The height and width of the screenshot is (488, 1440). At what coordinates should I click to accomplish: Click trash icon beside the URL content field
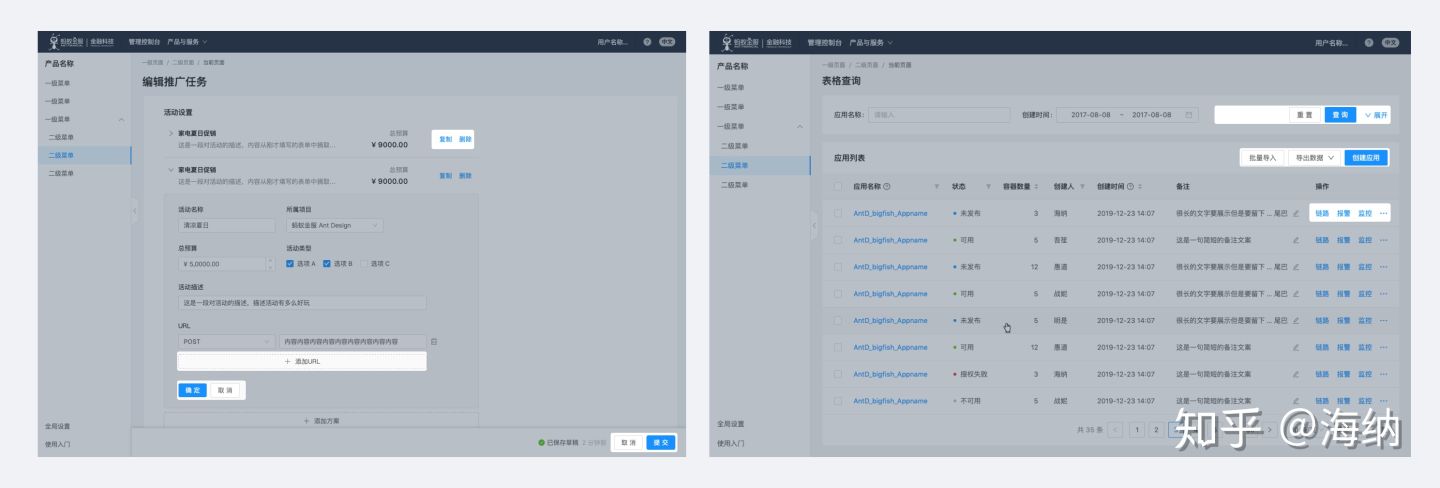434,342
